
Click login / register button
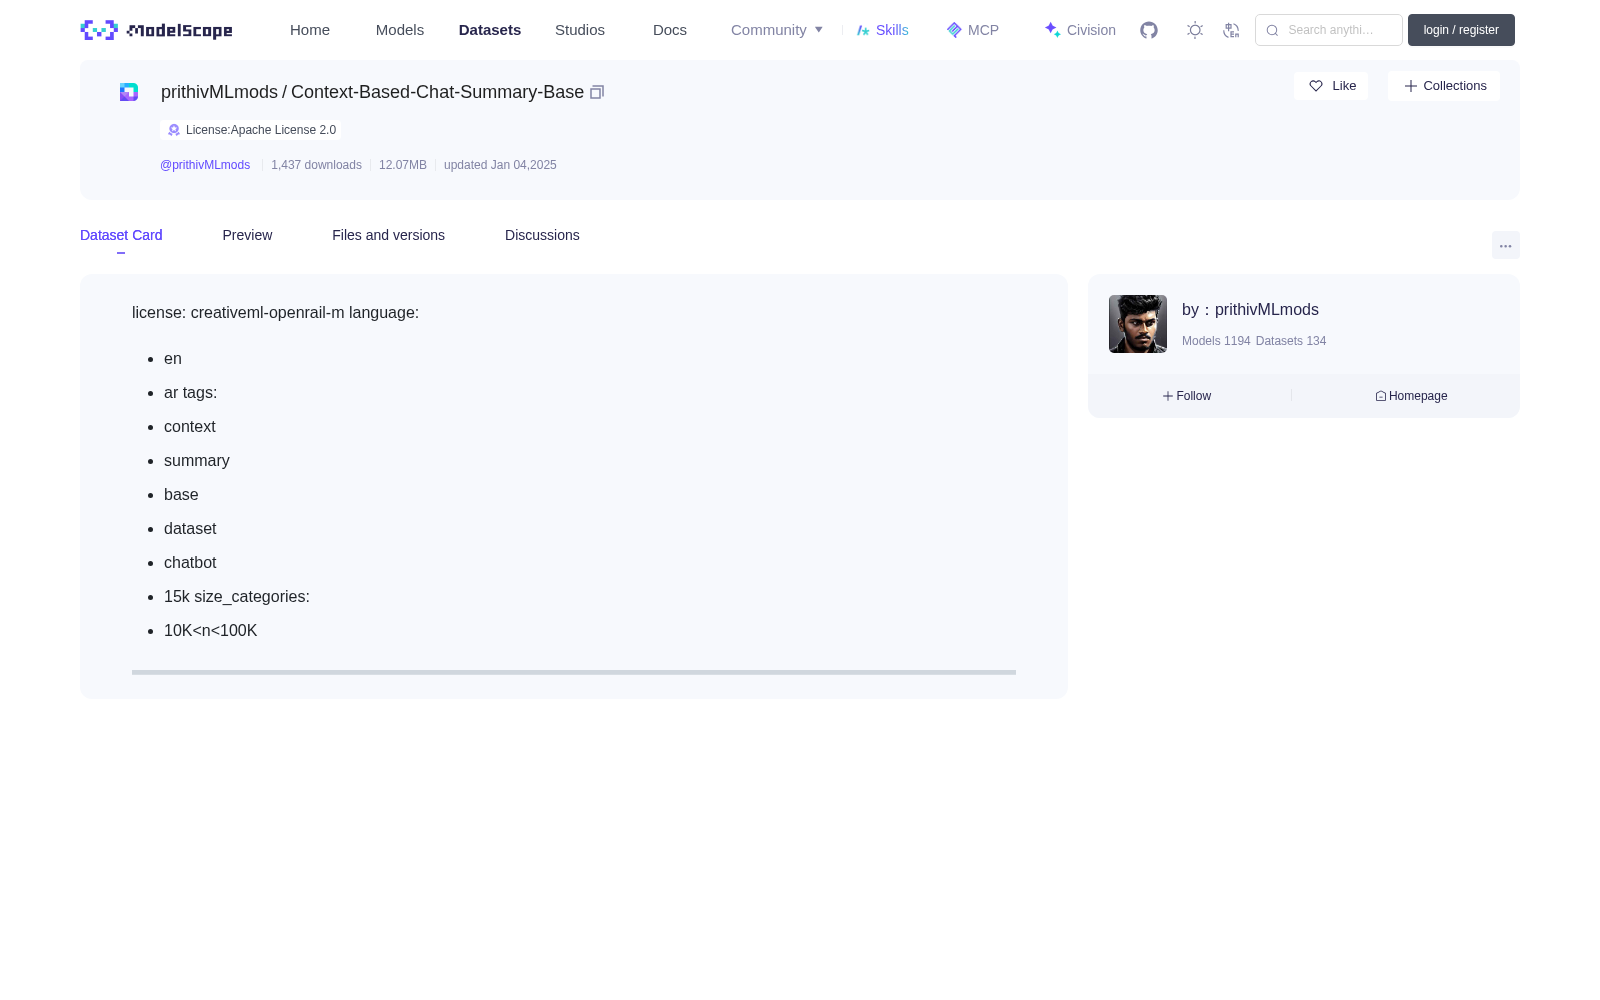(1461, 30)
